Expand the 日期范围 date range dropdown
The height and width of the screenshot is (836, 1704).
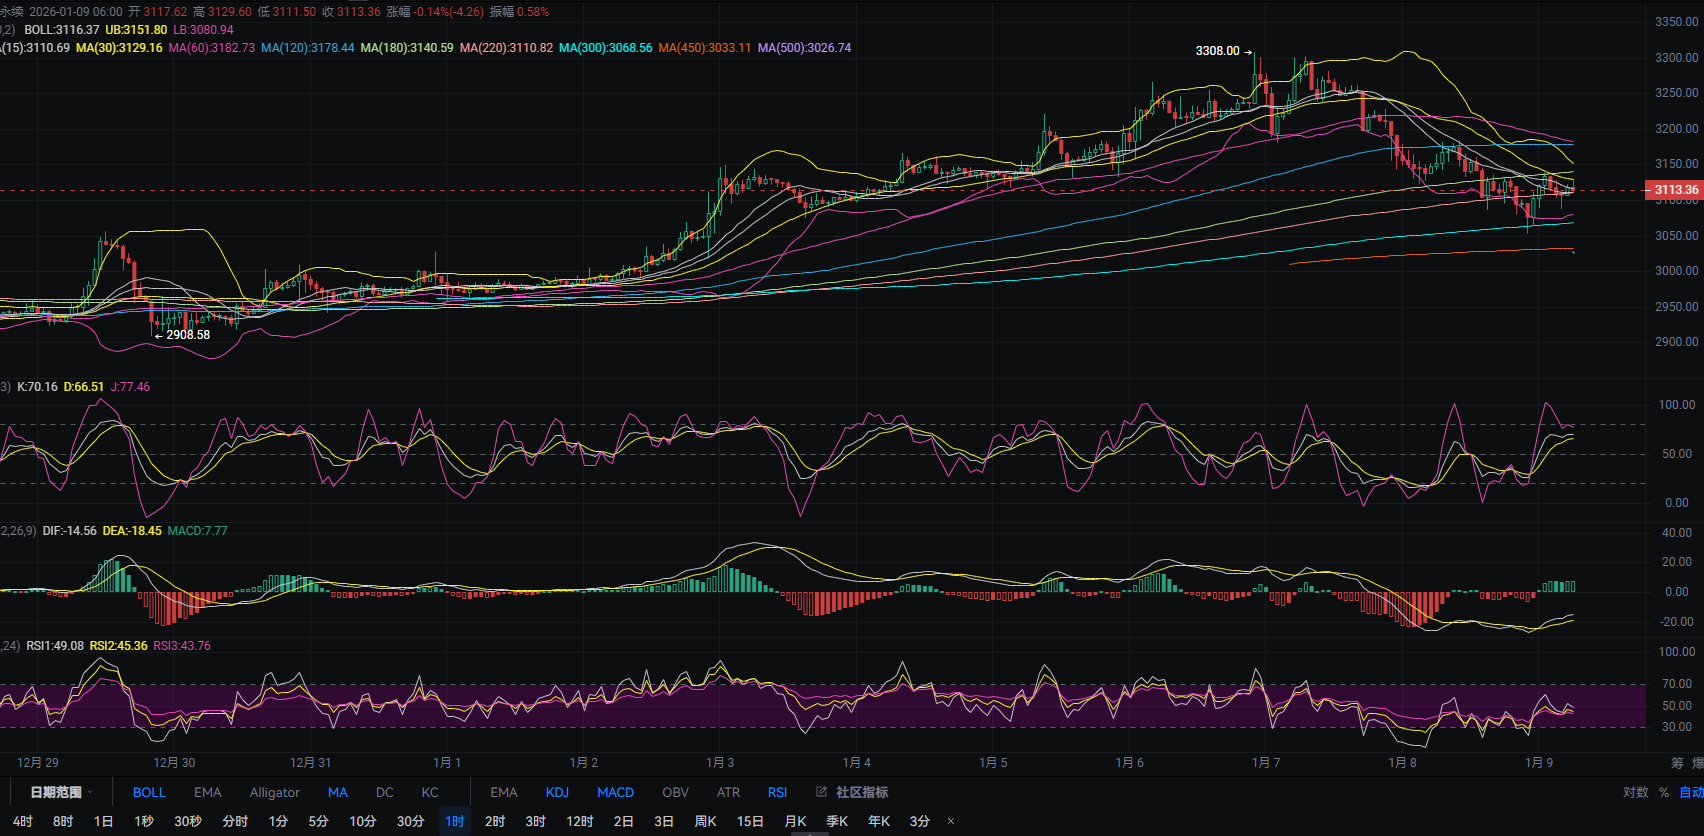[x=60, y=792]
